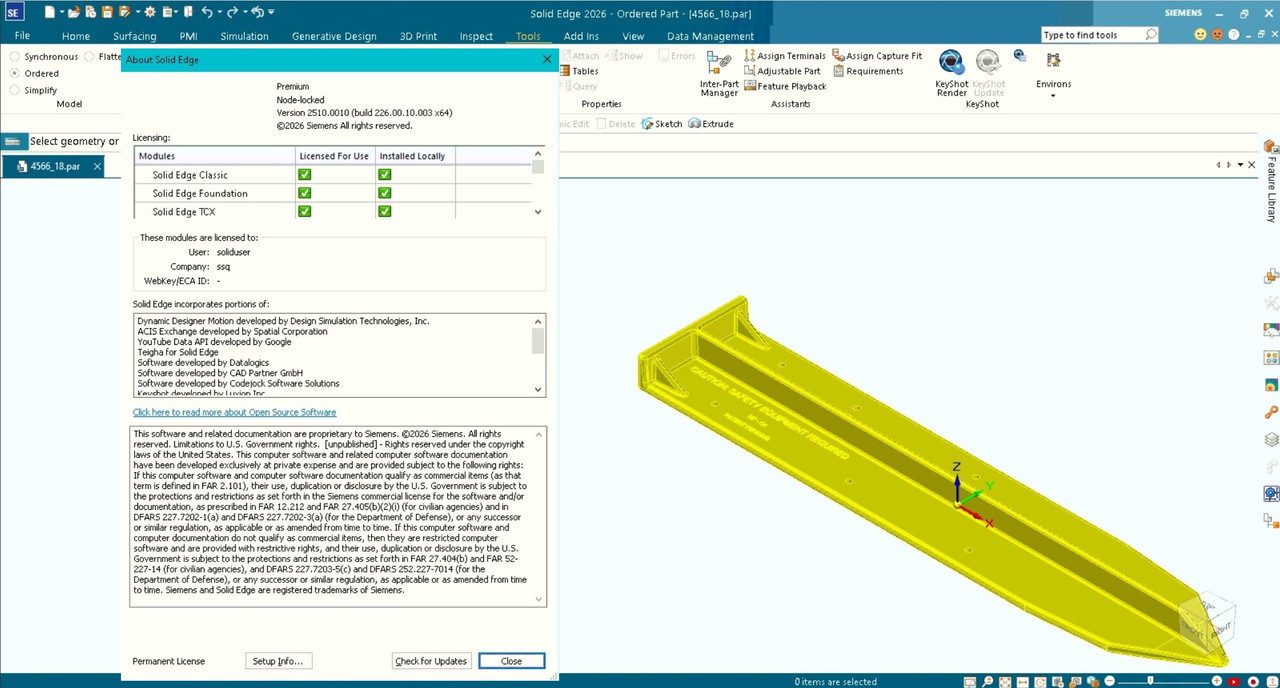Switch to the Home ribbon tab

[x=76, y=36]
